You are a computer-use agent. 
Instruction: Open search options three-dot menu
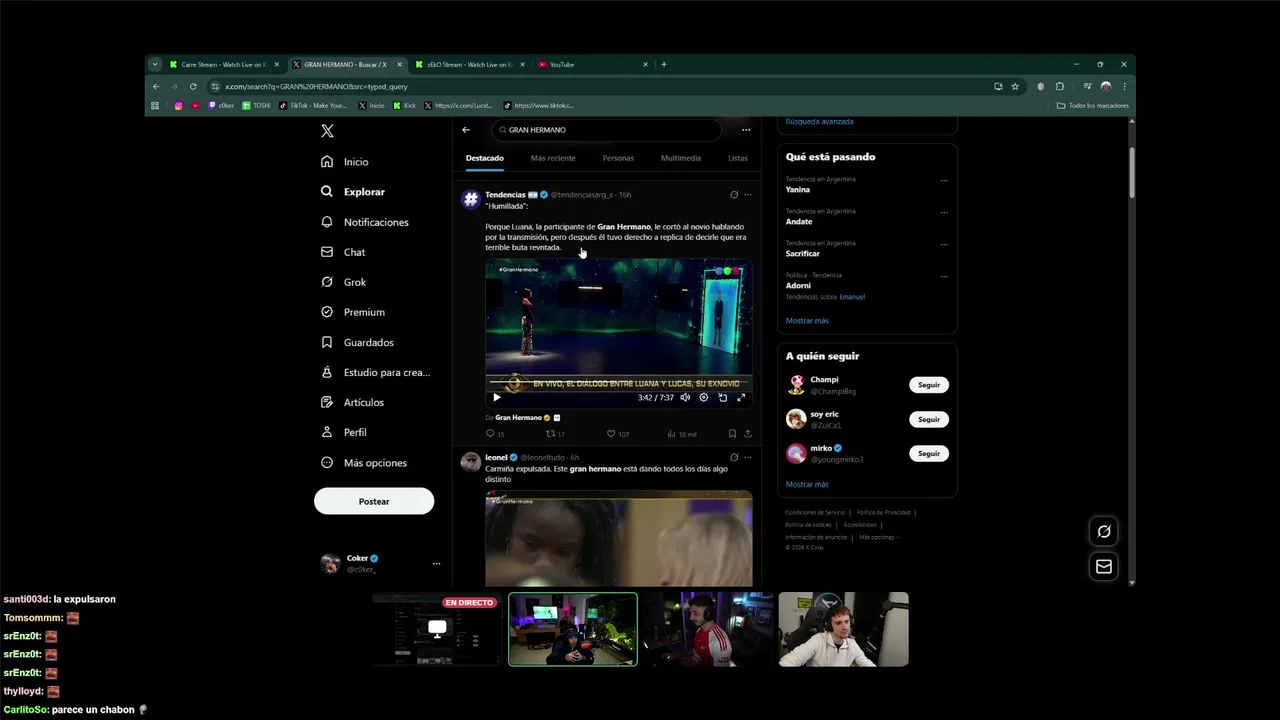(x=745, y=130)
